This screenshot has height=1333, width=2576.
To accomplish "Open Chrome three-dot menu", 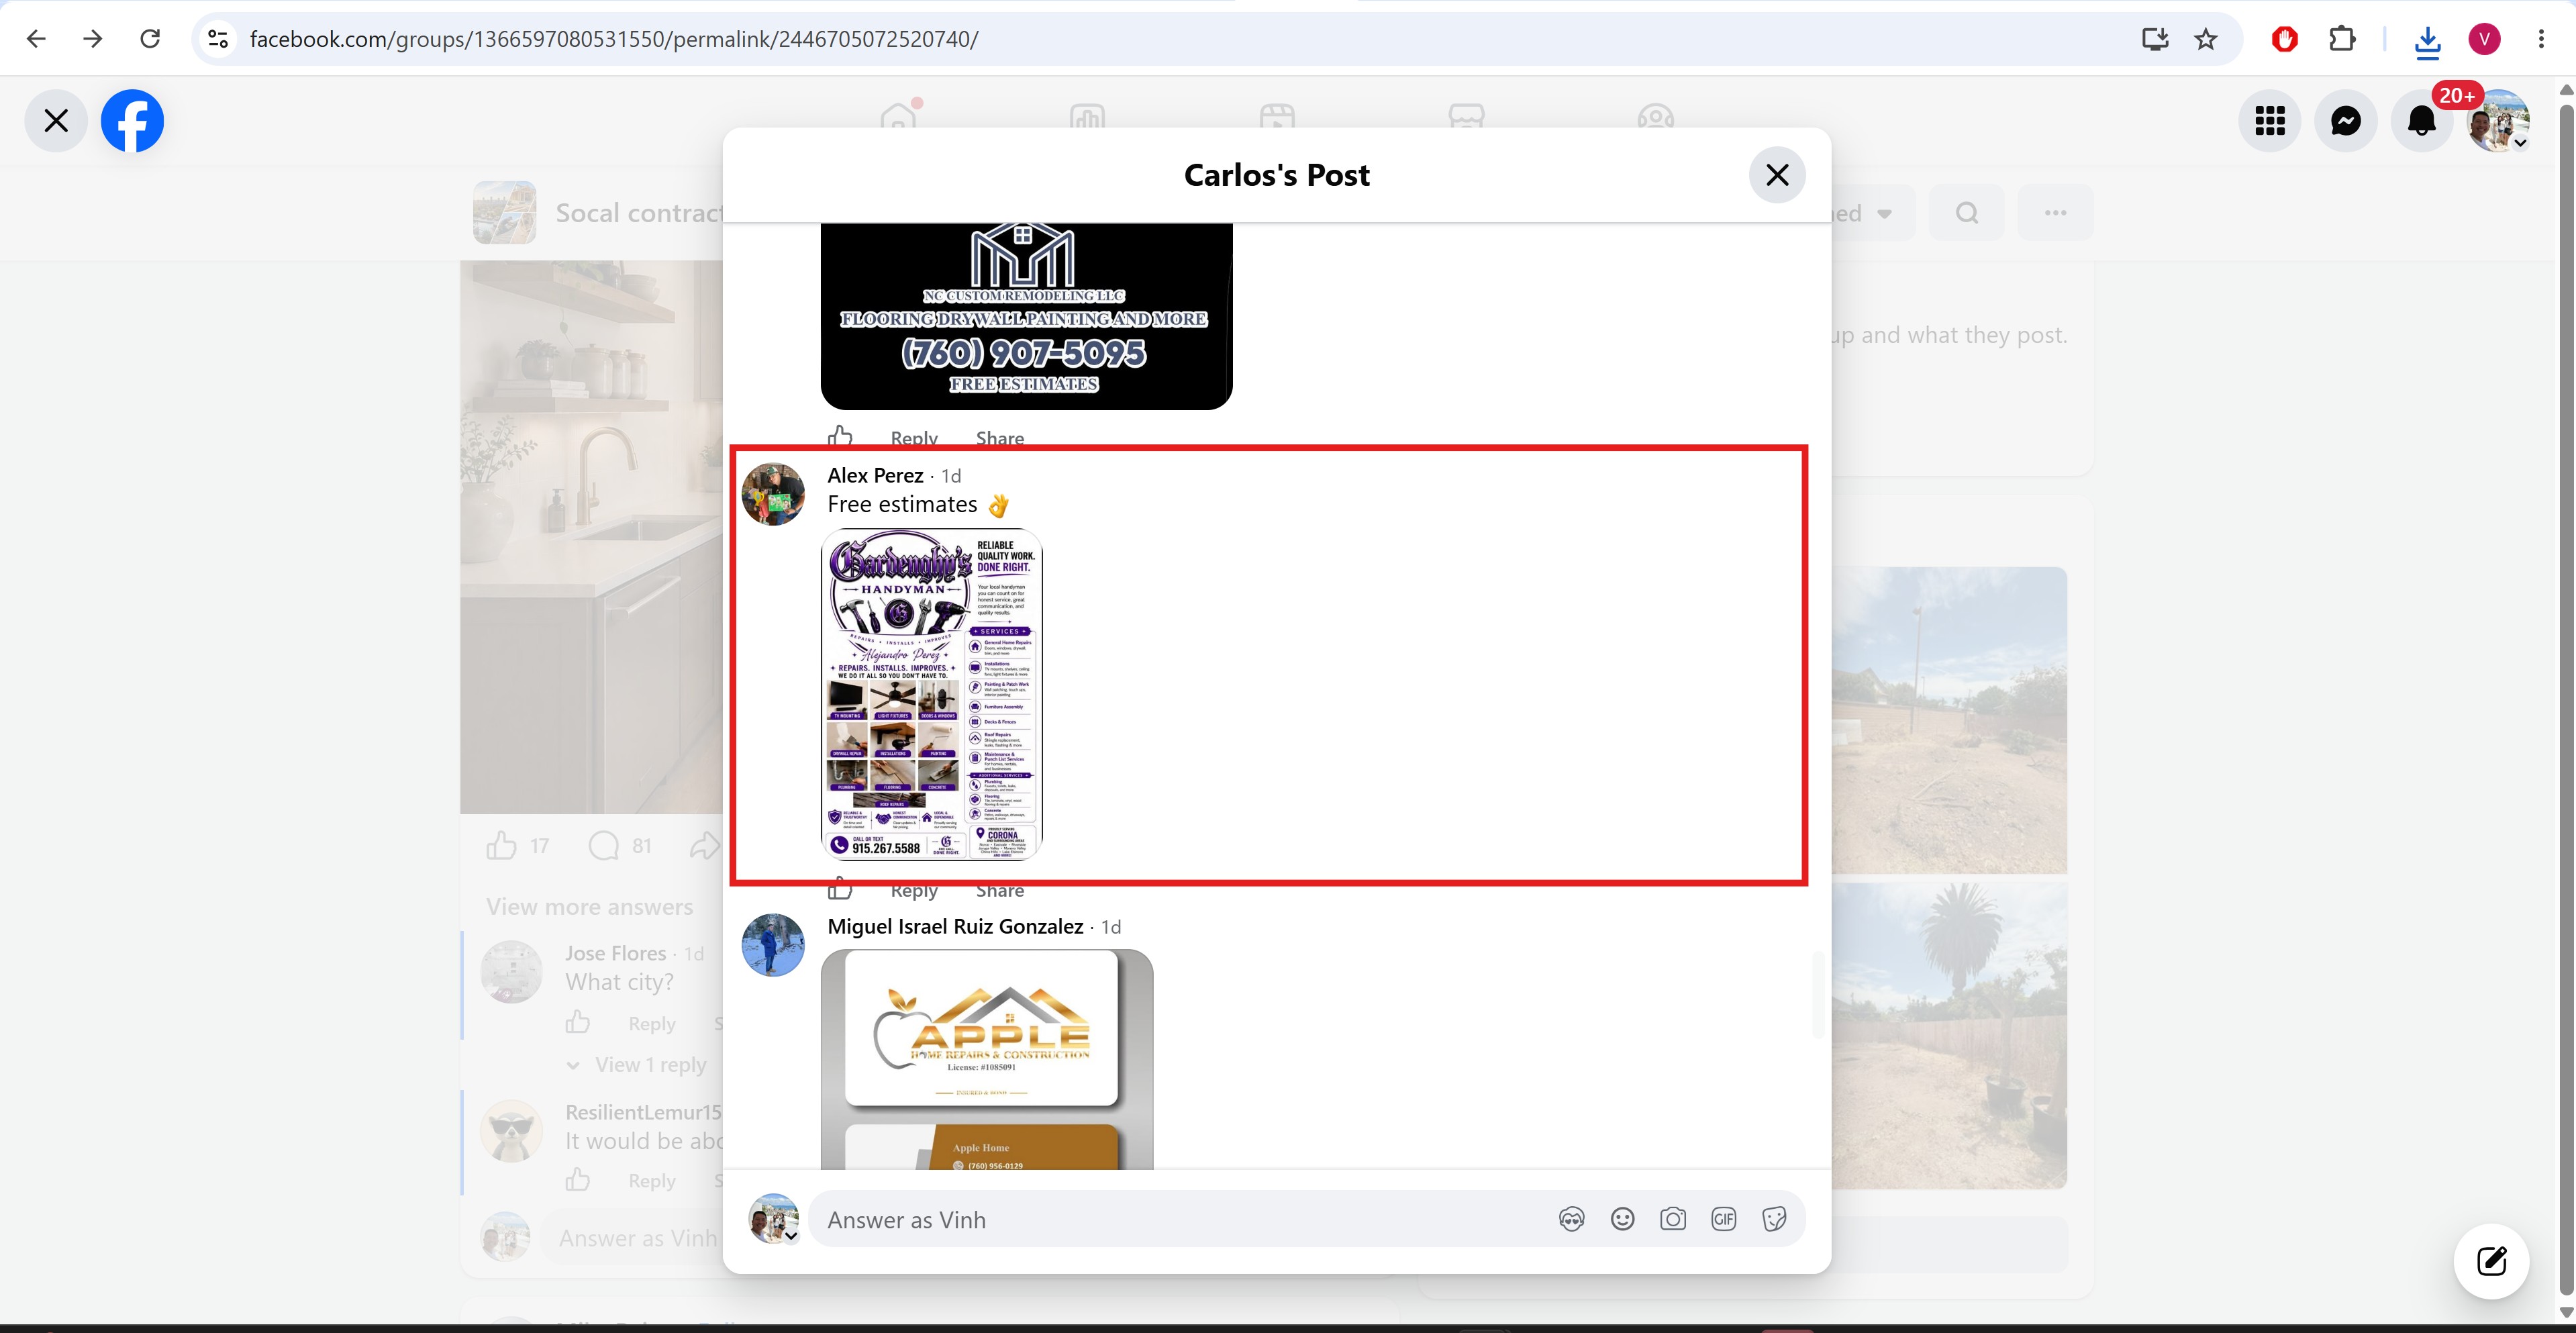I will 2541,39.
